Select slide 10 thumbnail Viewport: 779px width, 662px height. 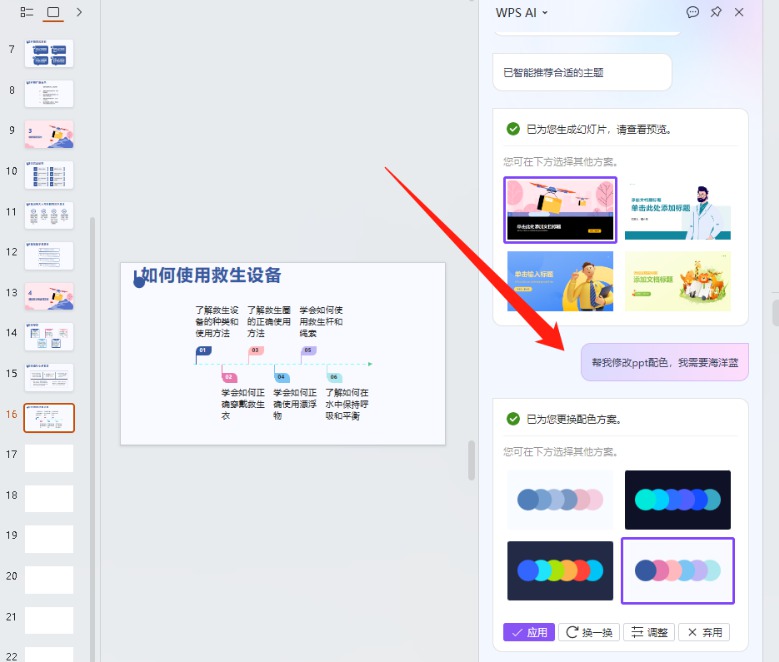pyautogui.click(x=49, y=175)
